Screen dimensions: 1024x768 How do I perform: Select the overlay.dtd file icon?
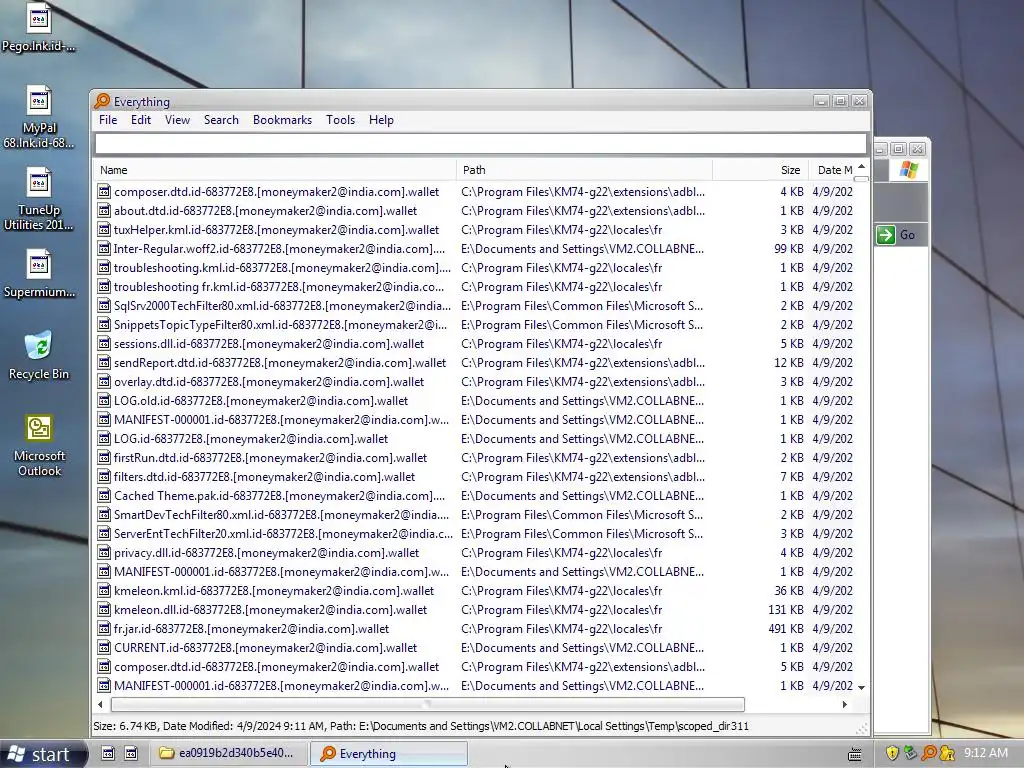point(104,381)
